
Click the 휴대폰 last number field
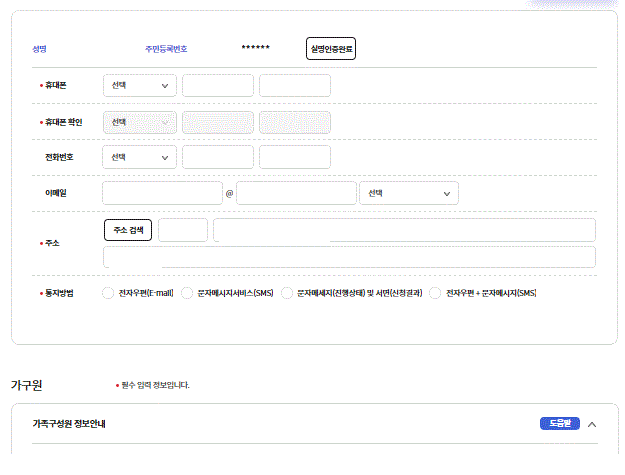[295, 85]
